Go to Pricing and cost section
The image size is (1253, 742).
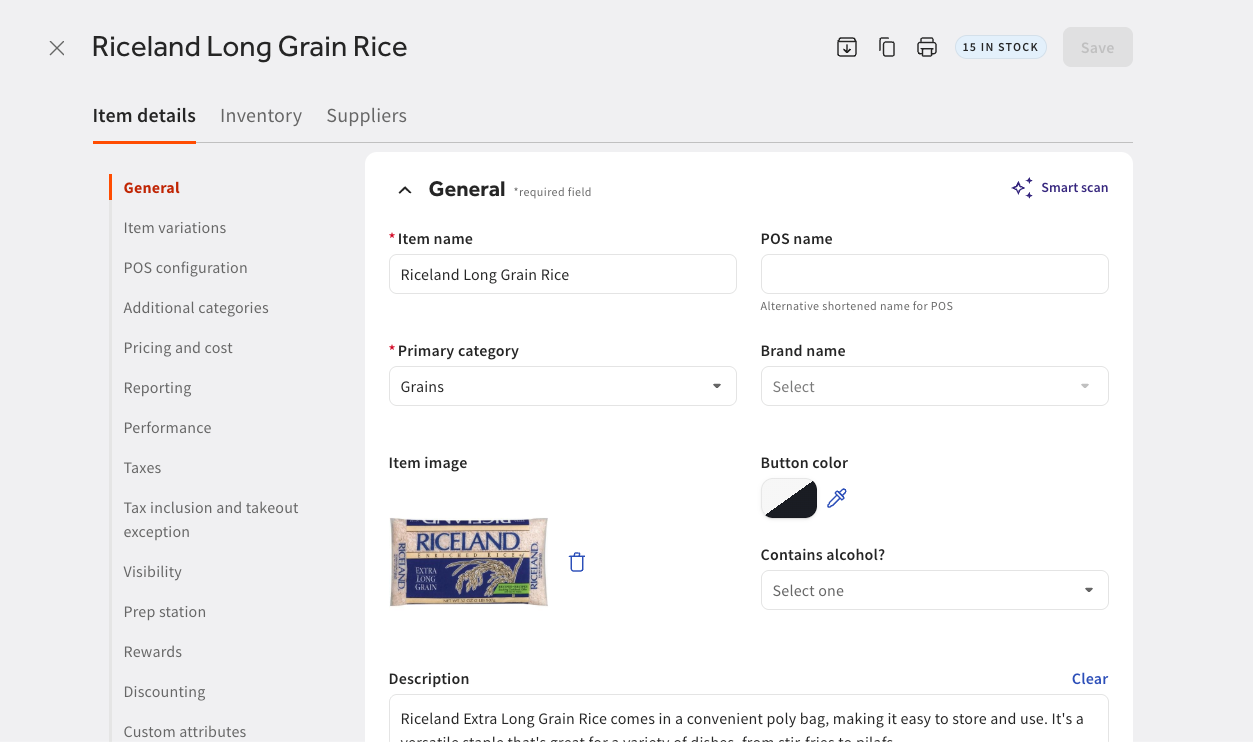(x=178, y=348)
